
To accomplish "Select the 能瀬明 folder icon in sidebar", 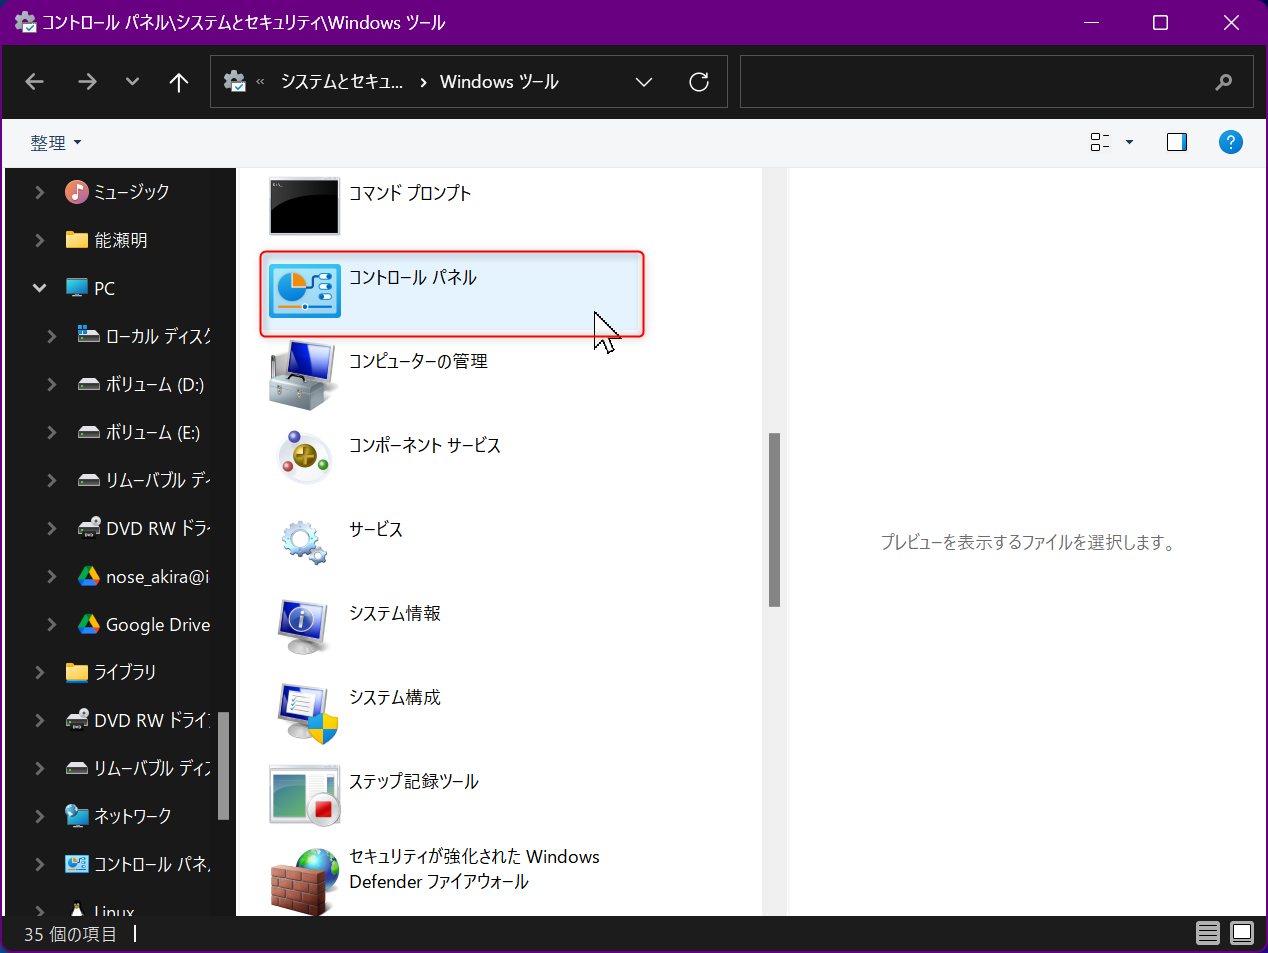I will coord(77,239).
